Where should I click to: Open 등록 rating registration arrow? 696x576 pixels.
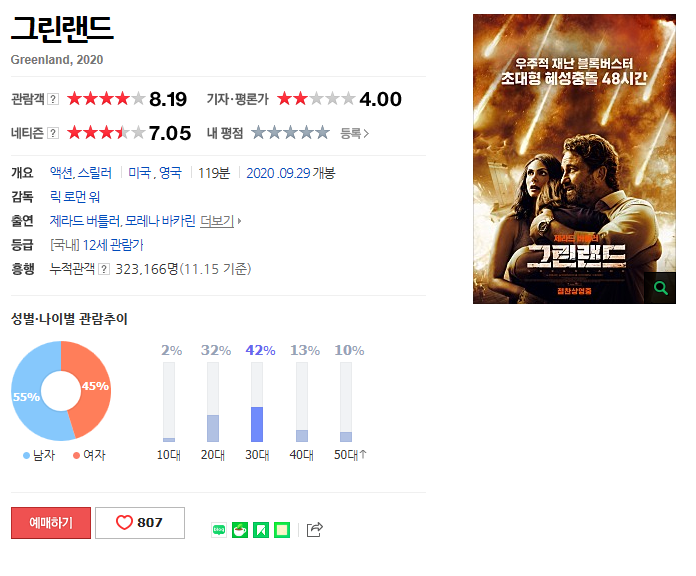(354, 133)
